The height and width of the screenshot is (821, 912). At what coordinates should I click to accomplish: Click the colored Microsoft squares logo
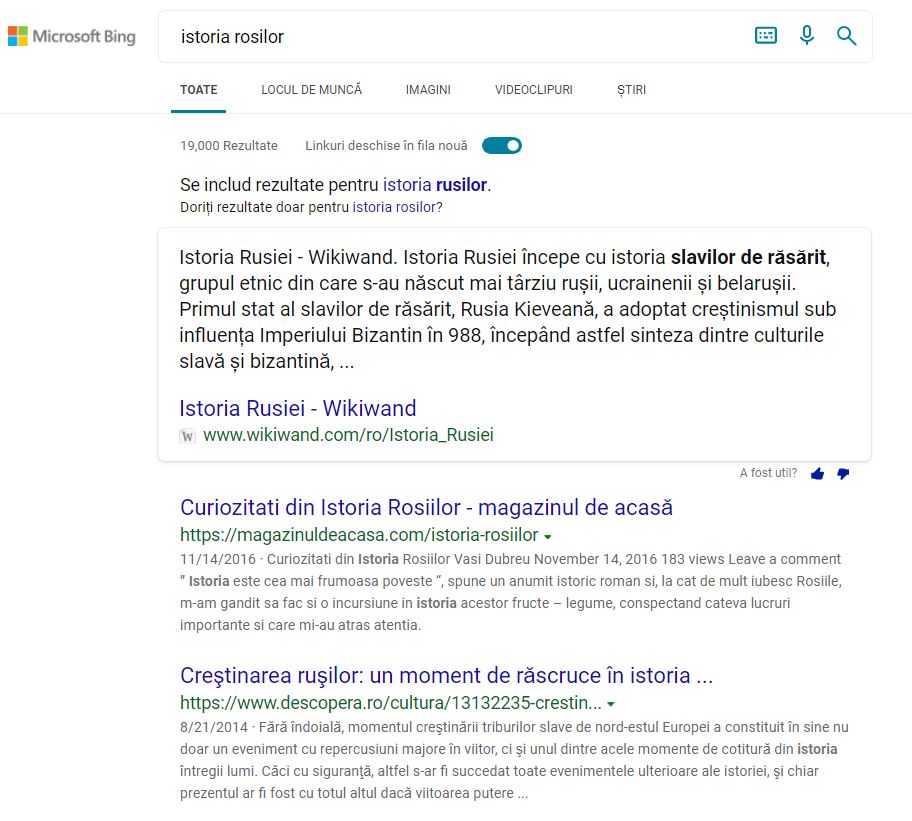coord(18,36)
